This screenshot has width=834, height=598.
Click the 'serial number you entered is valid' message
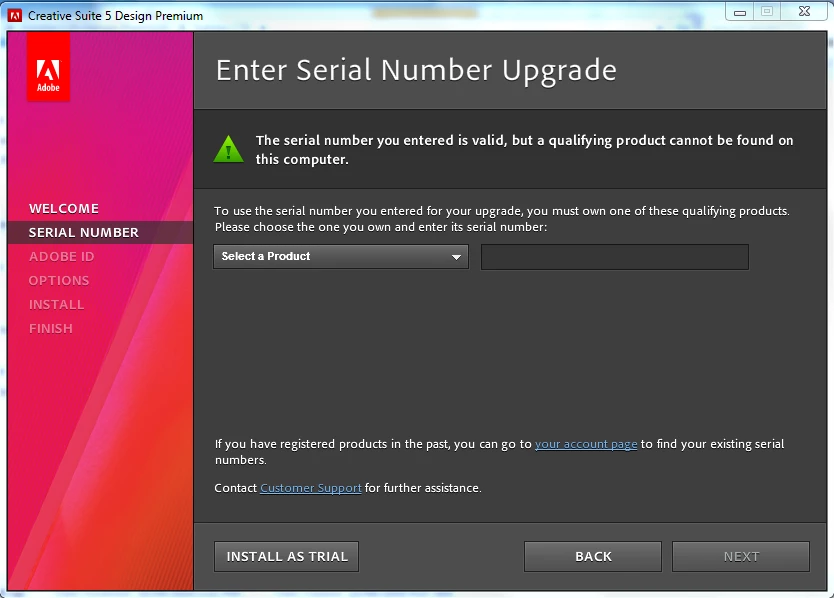(x=524, y=150)
